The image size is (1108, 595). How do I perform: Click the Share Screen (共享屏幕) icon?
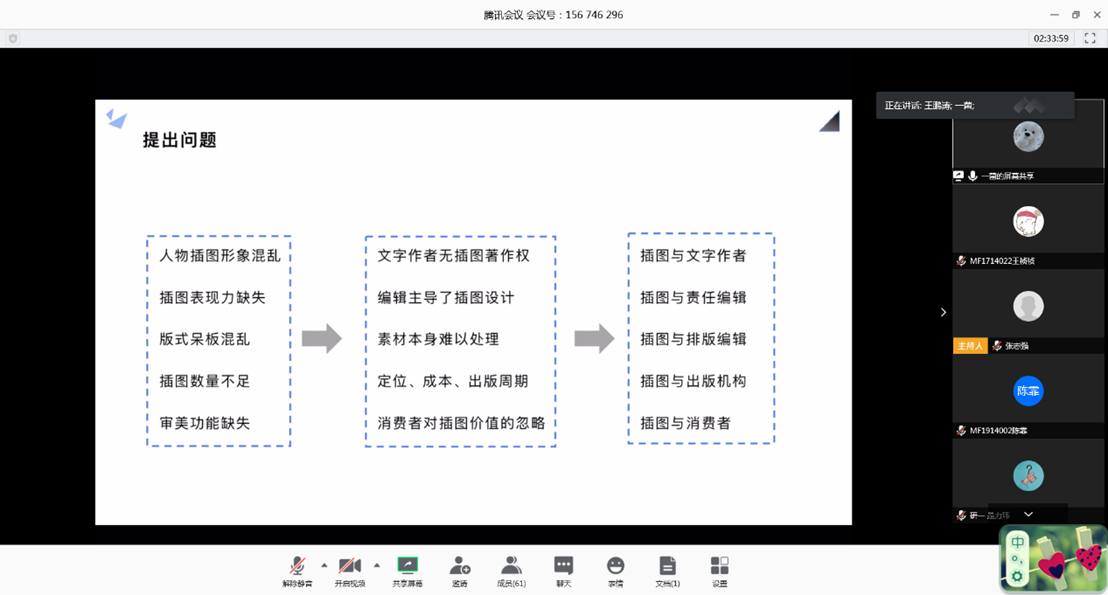pyautogui.click(x=407, y=567)
